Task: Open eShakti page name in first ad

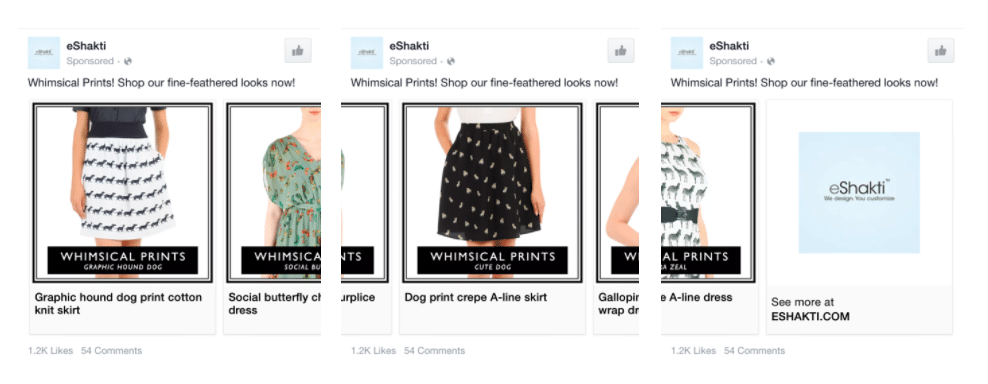Action: click(86, 46)
